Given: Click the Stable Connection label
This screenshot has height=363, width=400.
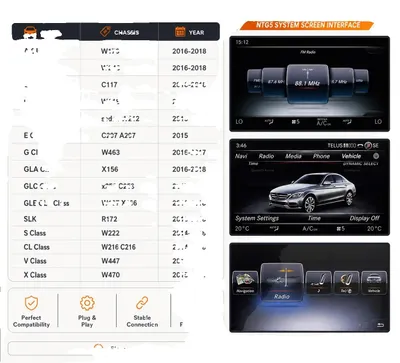Looking at the screenshot, I should (142, 321).
